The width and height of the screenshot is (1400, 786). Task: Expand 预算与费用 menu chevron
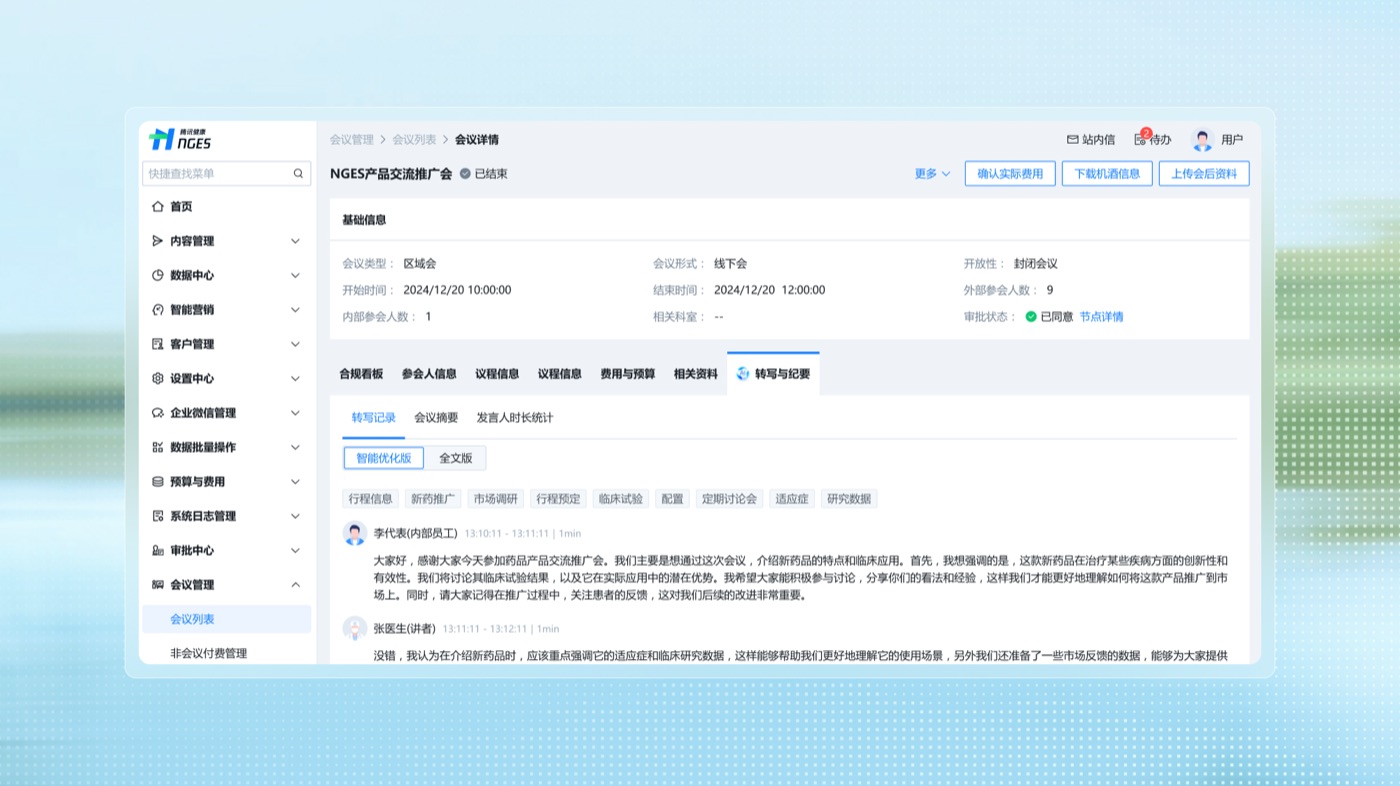tap(295, 481)
